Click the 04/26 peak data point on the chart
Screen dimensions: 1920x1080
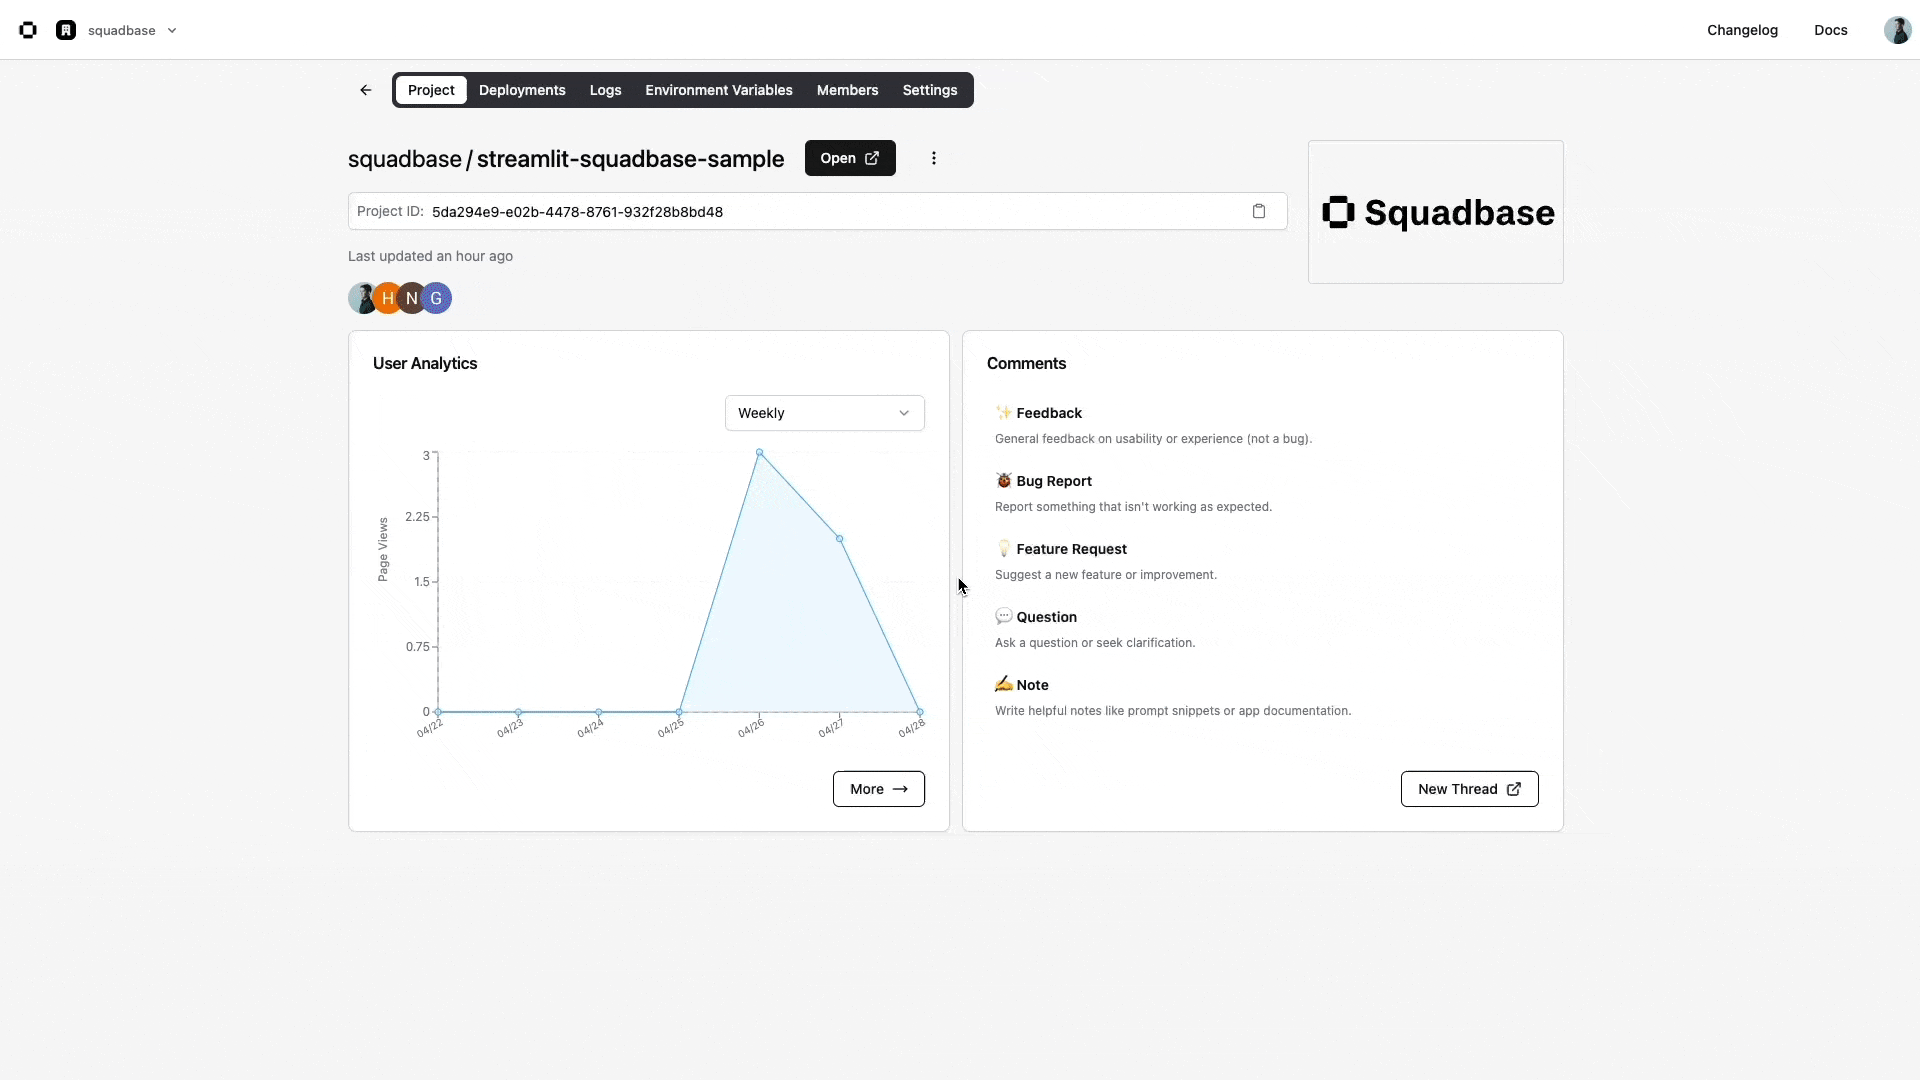pos(759,453)
